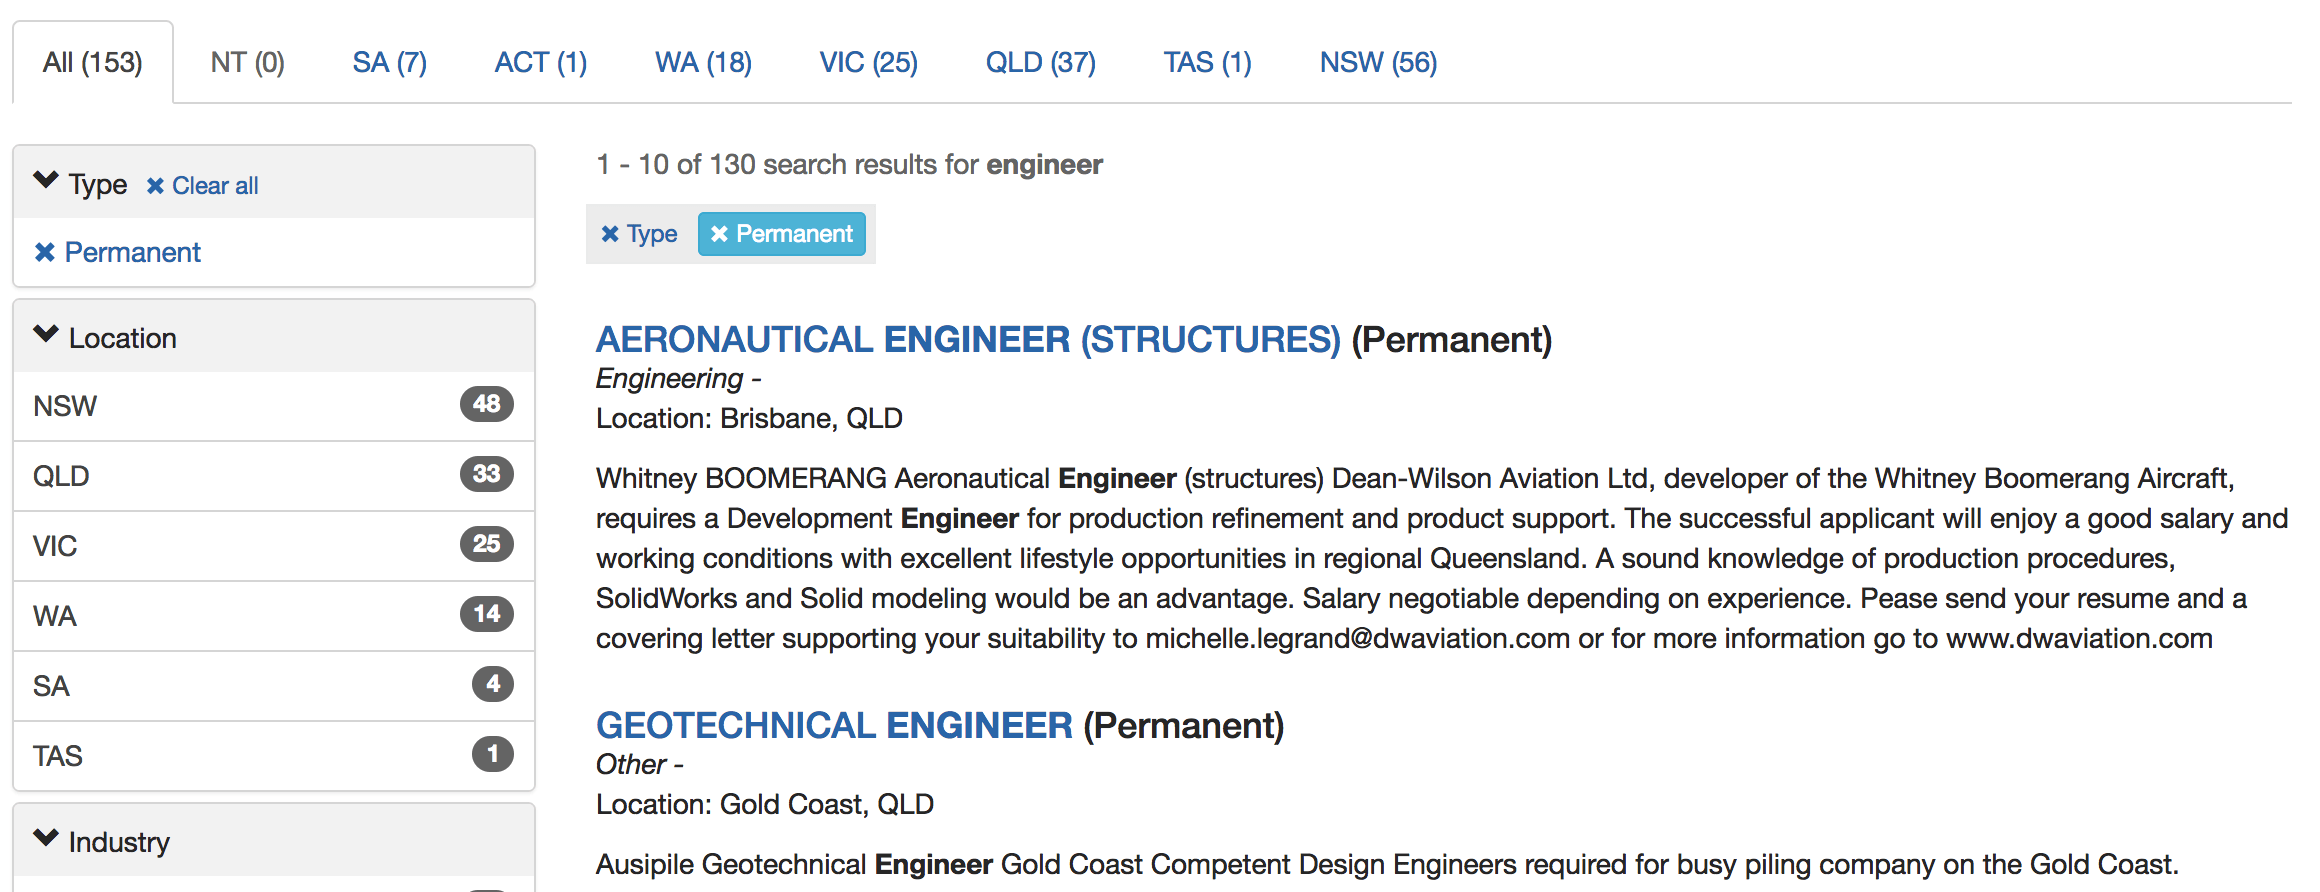Switch to the WA (18) tab
The width and height of the screenshot is (2320, 892).
point(703,63)
